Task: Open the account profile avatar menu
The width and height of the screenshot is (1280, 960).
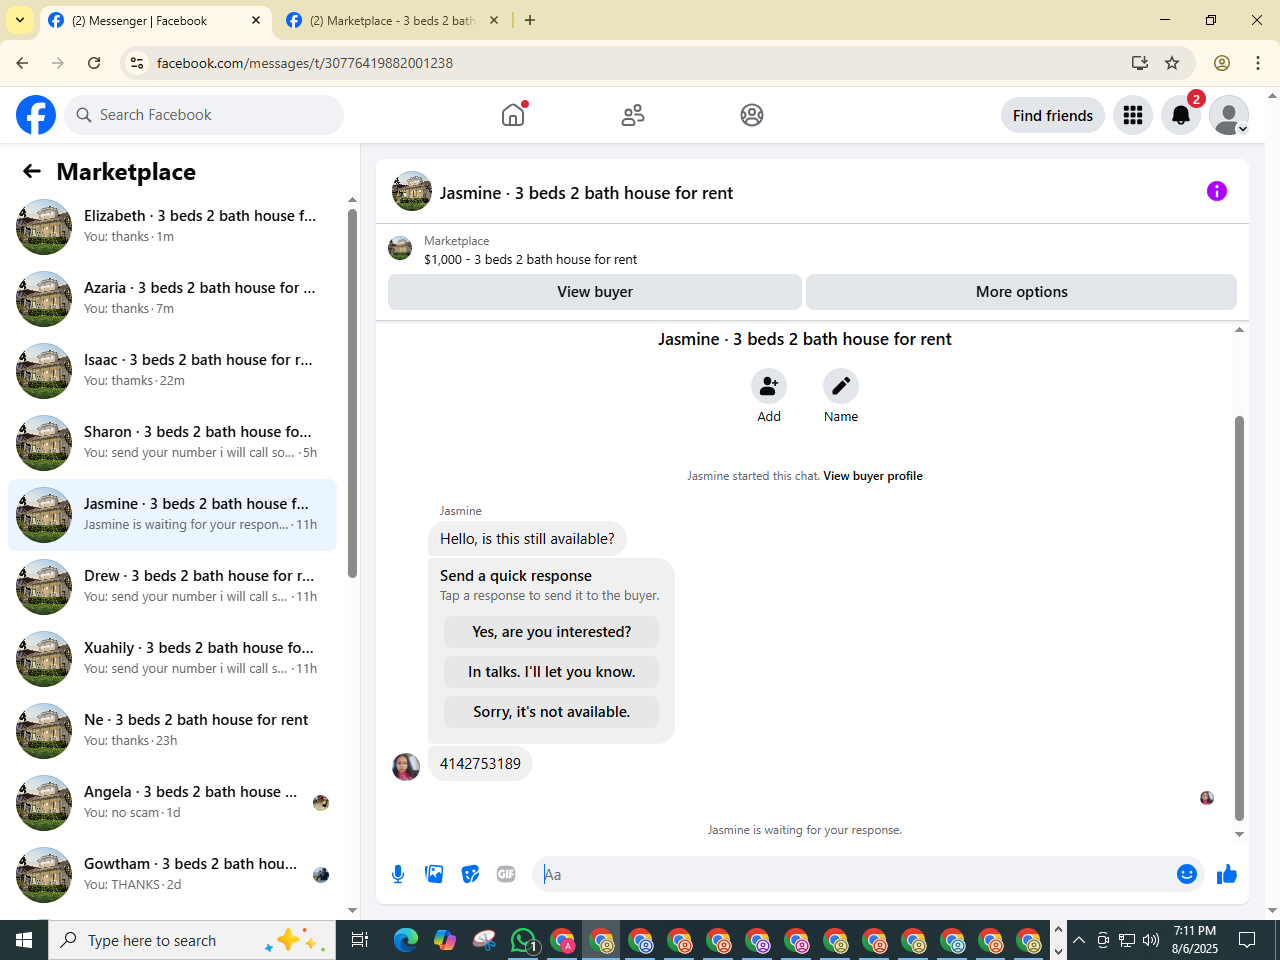Action: 1229,115
